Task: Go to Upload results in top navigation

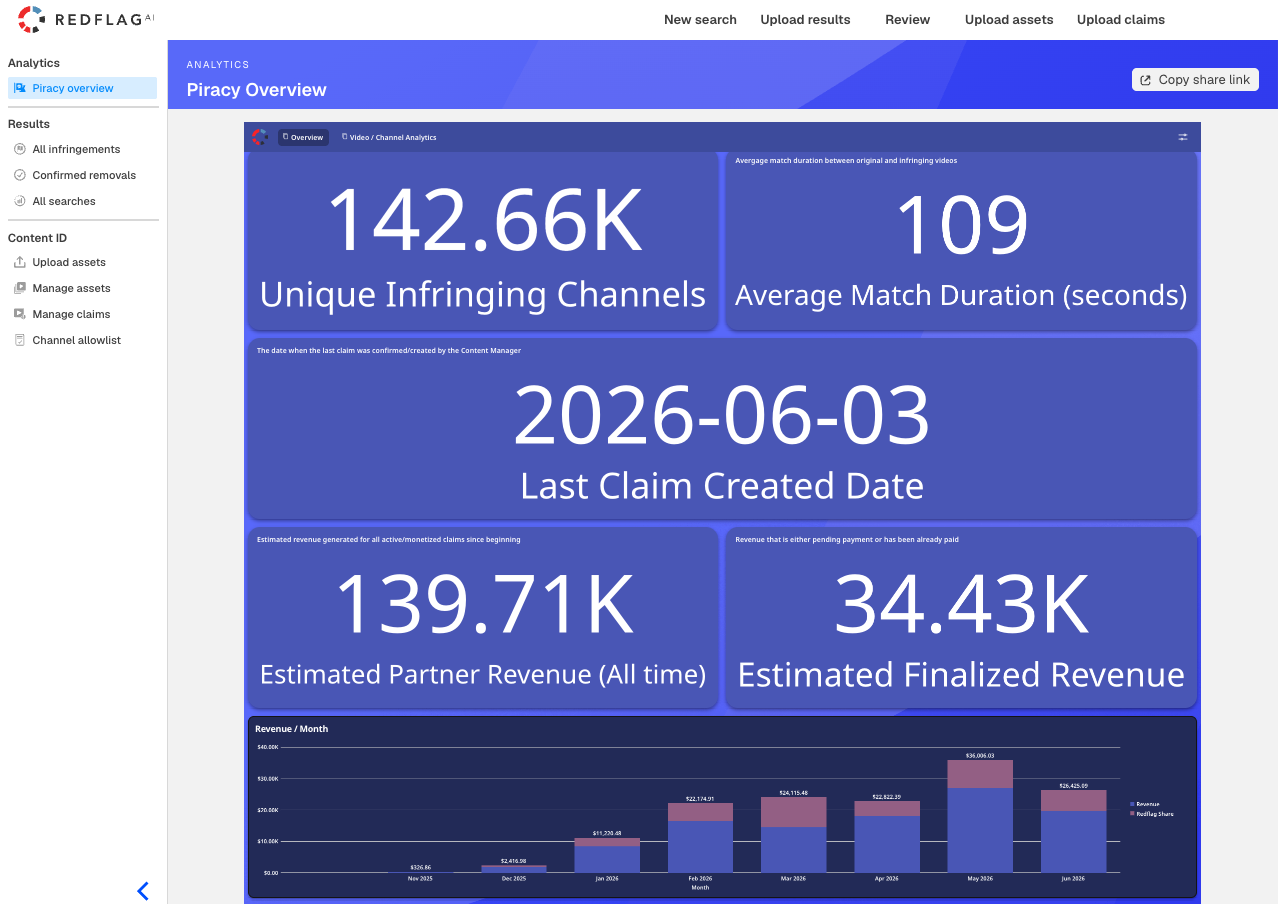Action: [x=805, y=20]
